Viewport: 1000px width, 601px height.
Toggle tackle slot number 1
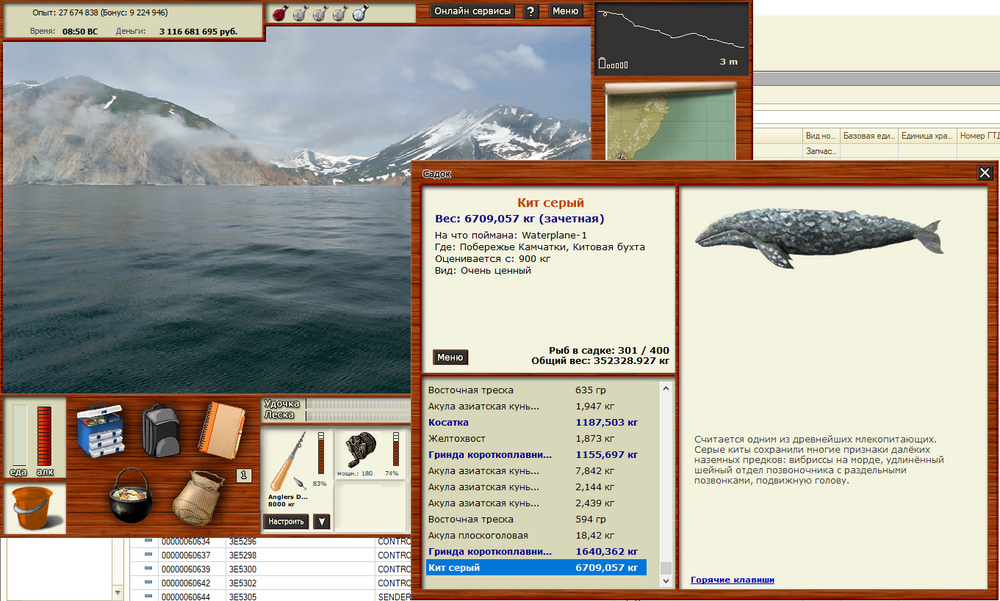(x=243, y=474)
